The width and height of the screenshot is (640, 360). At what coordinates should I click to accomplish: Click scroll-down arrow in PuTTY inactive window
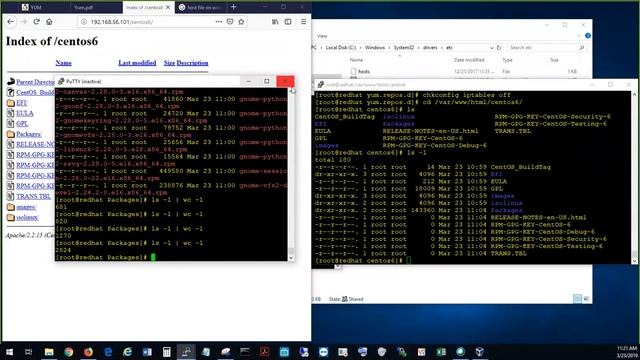(291, 258)
